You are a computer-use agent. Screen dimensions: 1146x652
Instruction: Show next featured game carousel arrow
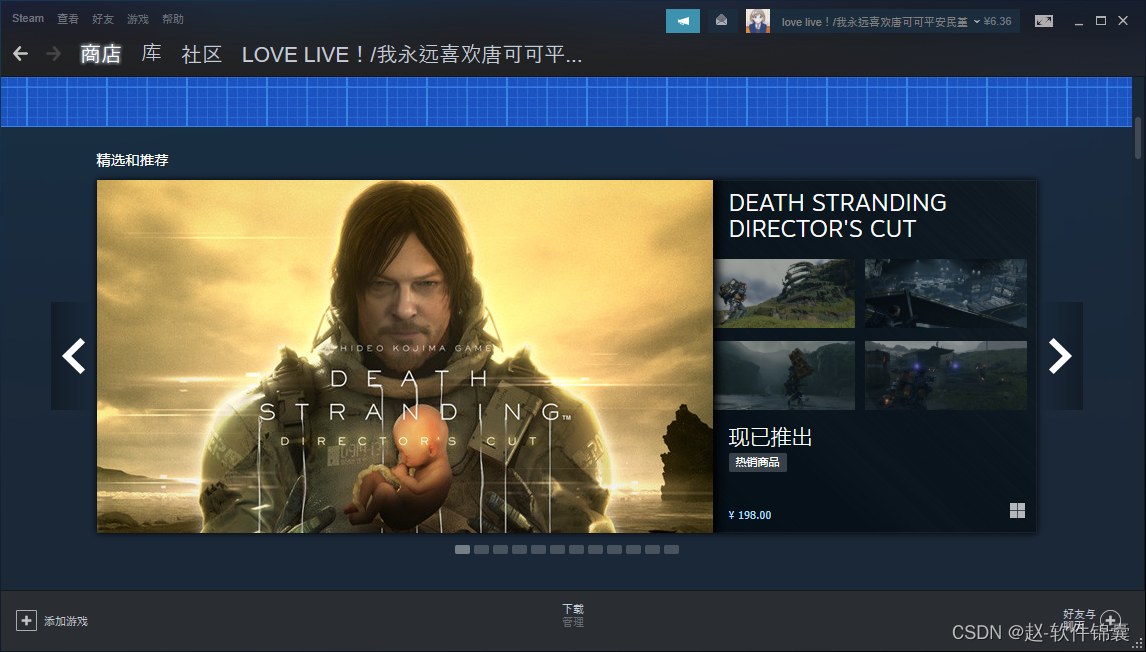point(1060,356)
